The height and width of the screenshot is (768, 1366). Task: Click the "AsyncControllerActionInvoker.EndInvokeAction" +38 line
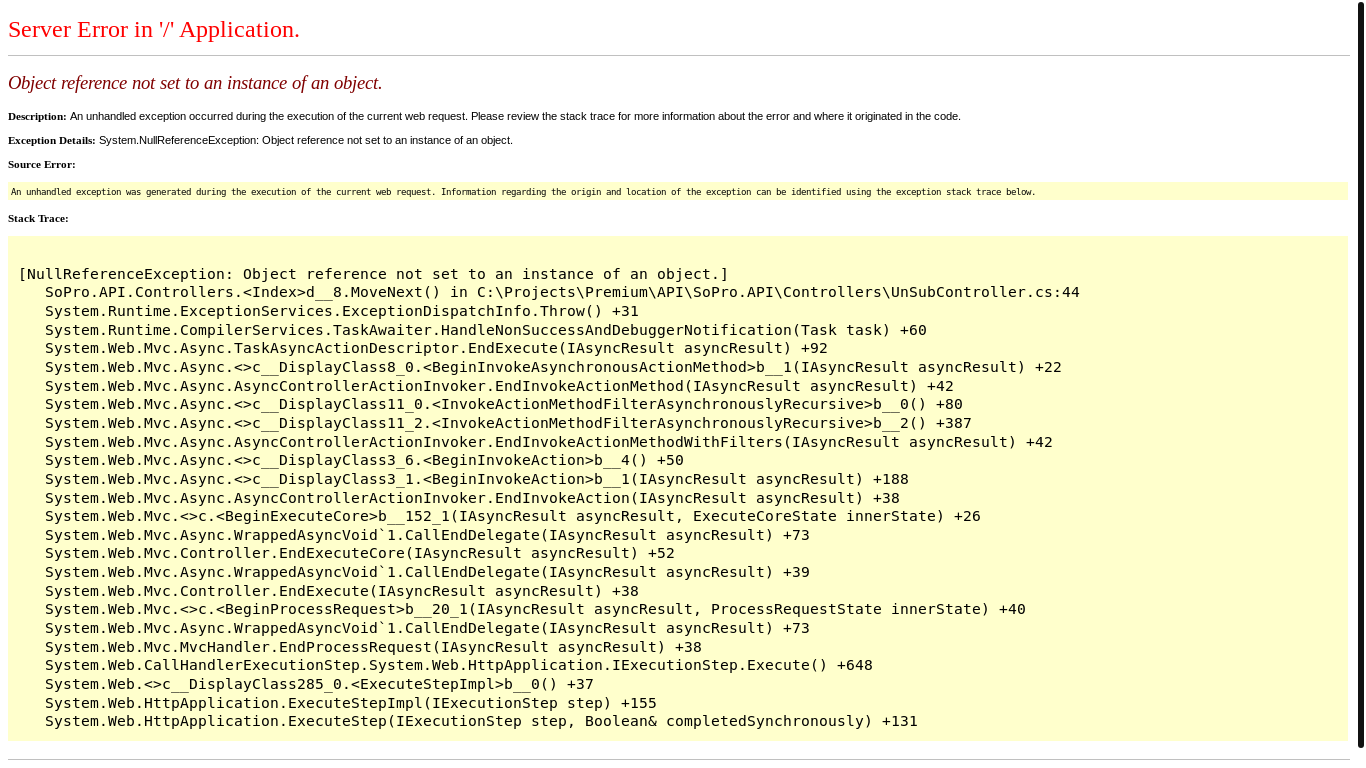pos(472,498)
